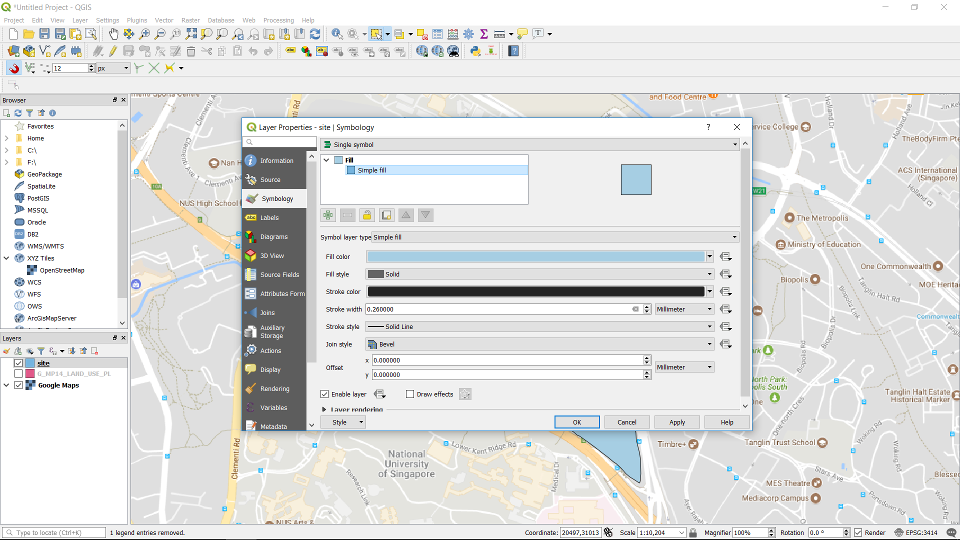960x540 pixels.
Task: Uncheck the Enable layer checkbox
Action: pos(325,394)
